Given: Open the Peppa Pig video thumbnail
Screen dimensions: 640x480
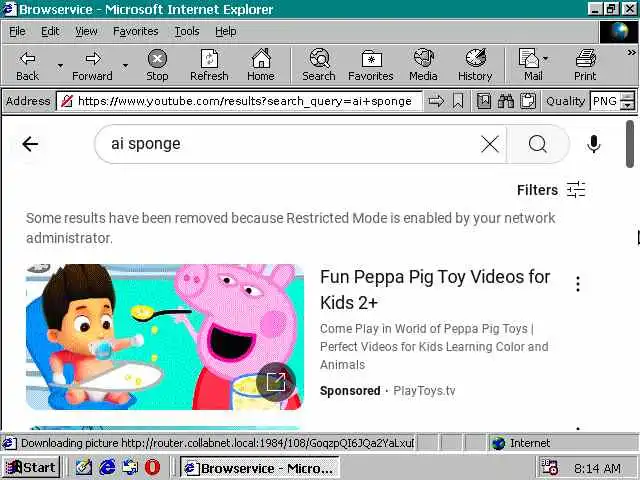Looking at the screenshot, I should click(165, 337).
